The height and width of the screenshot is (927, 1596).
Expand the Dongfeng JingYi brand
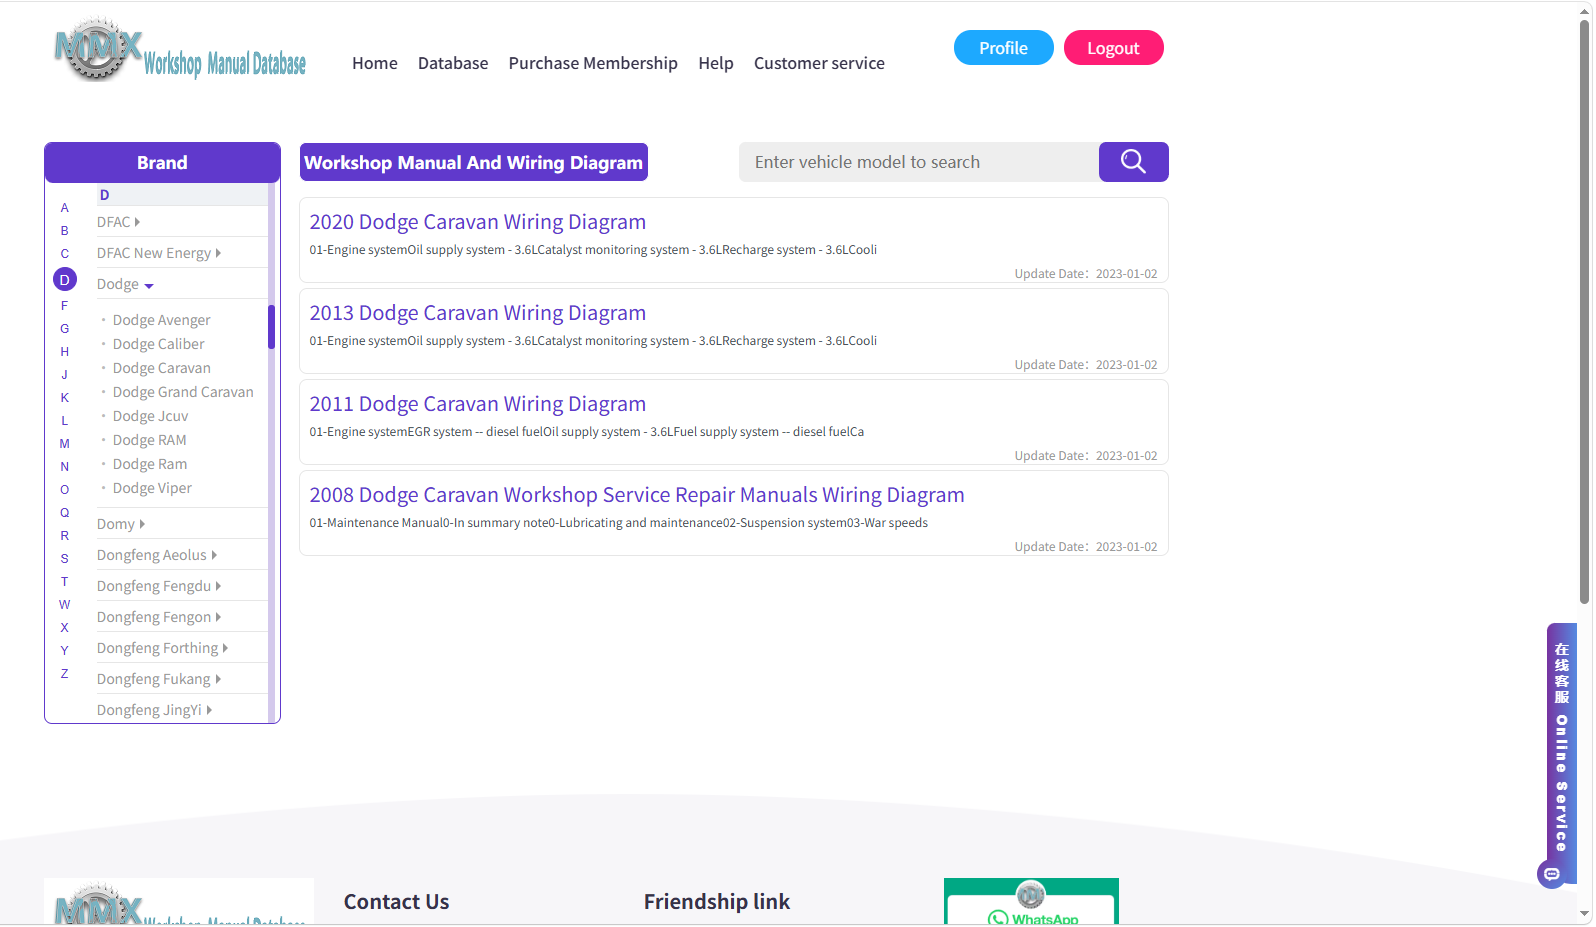pos(155,710)
